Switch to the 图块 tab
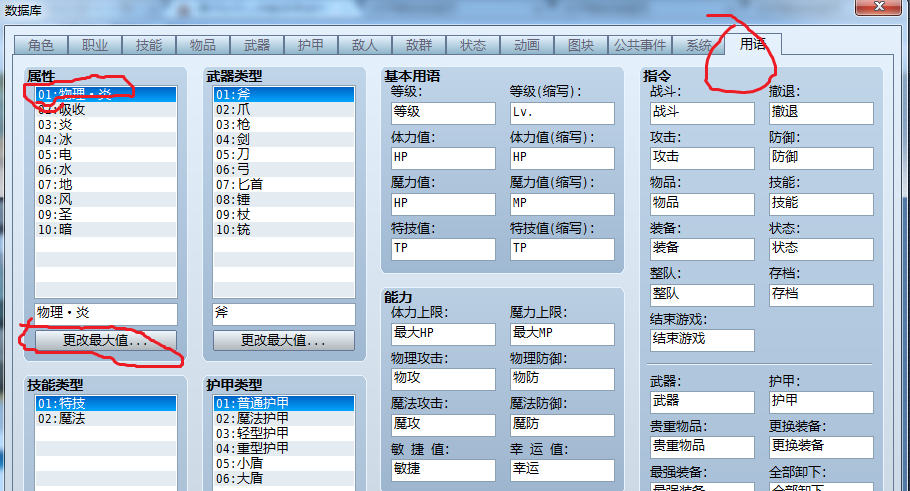This screenshot has height=491, width=910. coord(580,45)
